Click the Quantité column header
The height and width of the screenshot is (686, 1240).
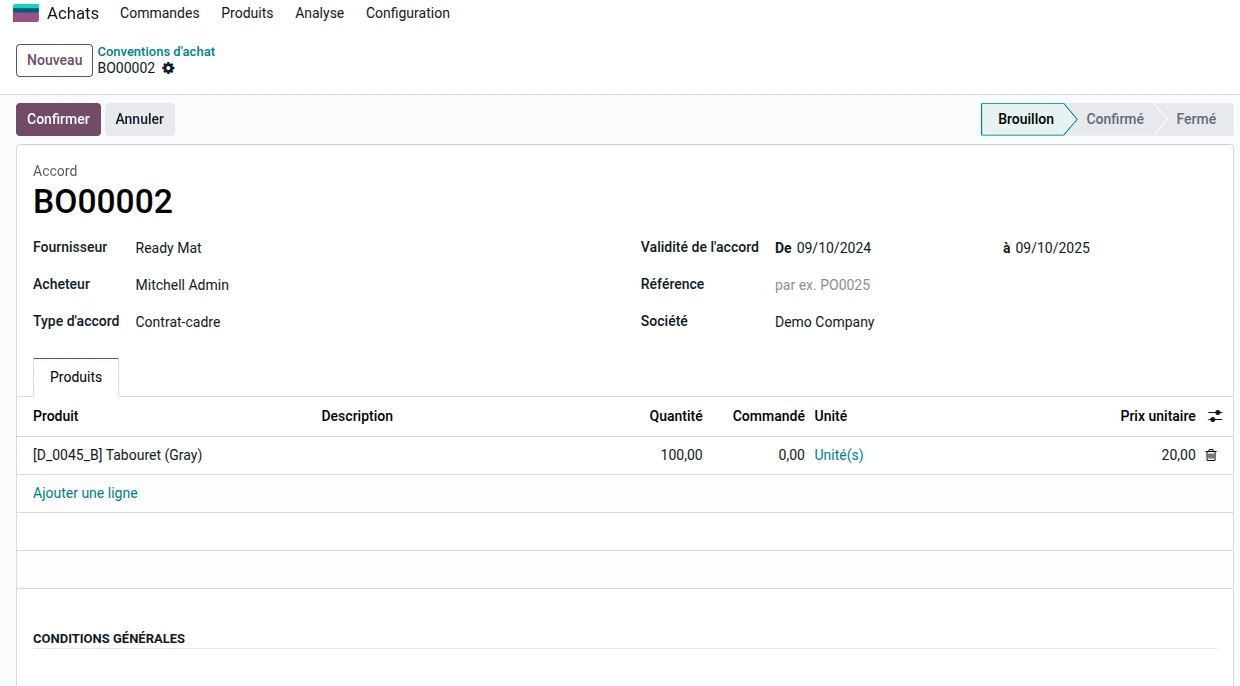(x=676, y=416)
